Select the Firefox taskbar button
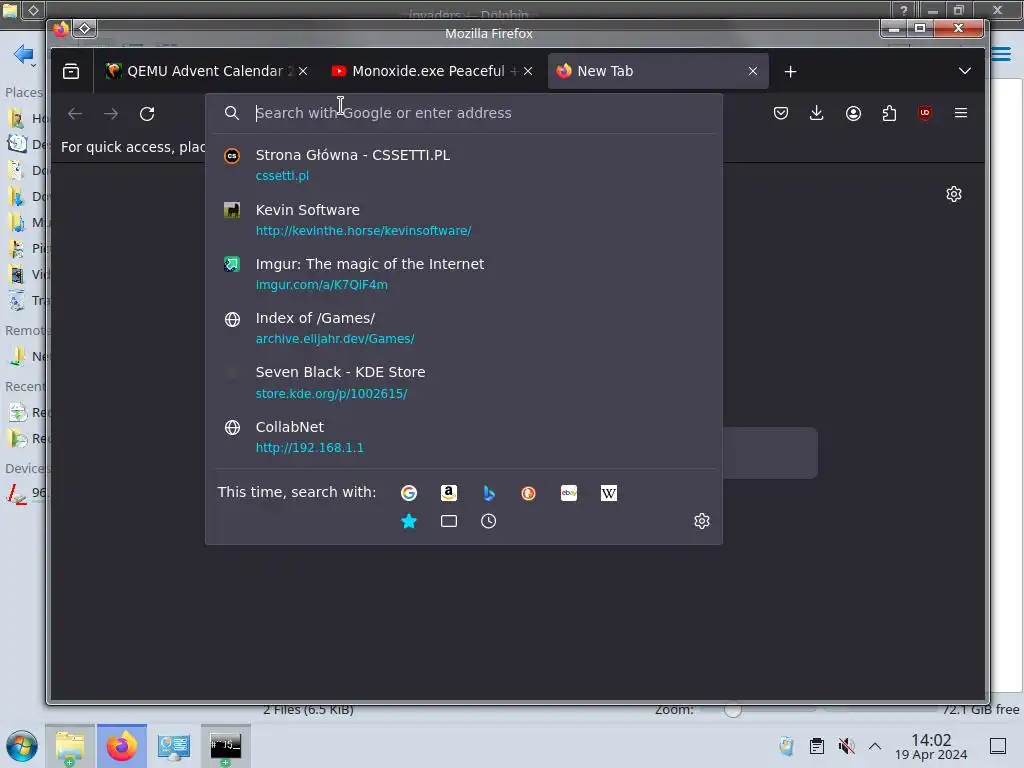This screenshot has width=1024, height=768. tap(122, 746)
